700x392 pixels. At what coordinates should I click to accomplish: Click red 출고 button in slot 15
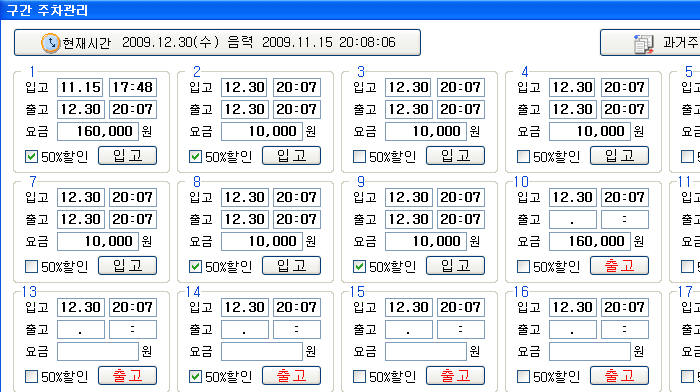click(455, 376)
